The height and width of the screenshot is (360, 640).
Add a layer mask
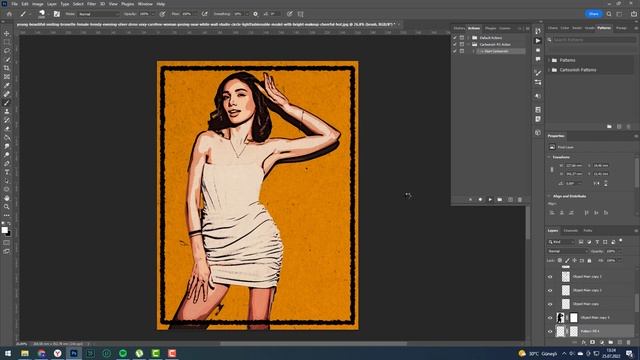(x=593, y=342)
